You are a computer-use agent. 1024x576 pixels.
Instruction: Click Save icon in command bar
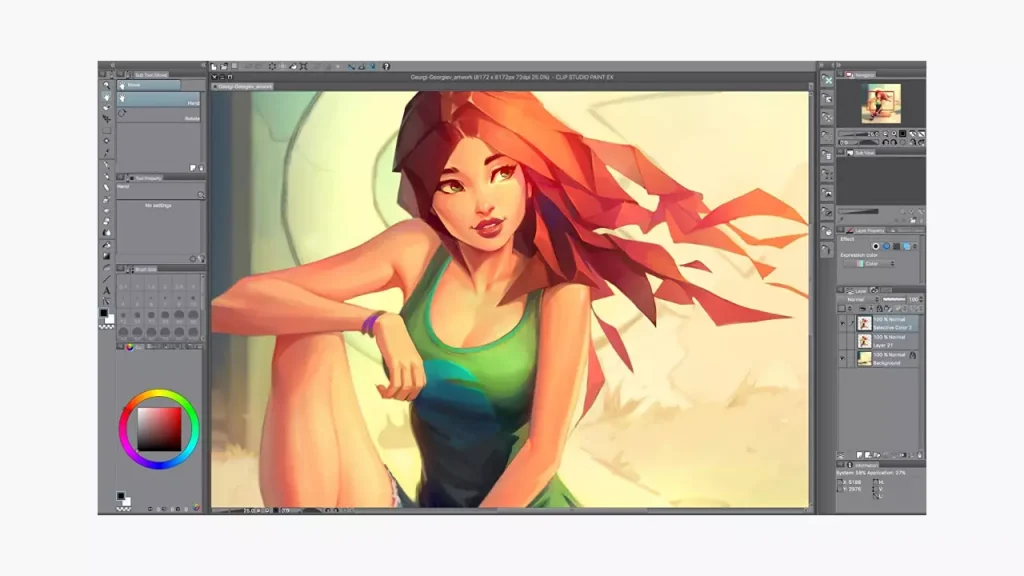click(x=234, y=67)
